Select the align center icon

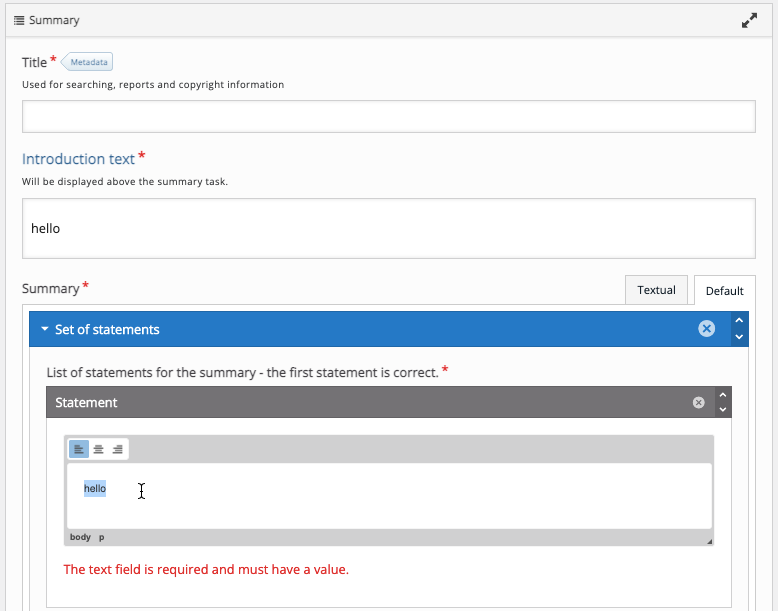pos(98,449)
